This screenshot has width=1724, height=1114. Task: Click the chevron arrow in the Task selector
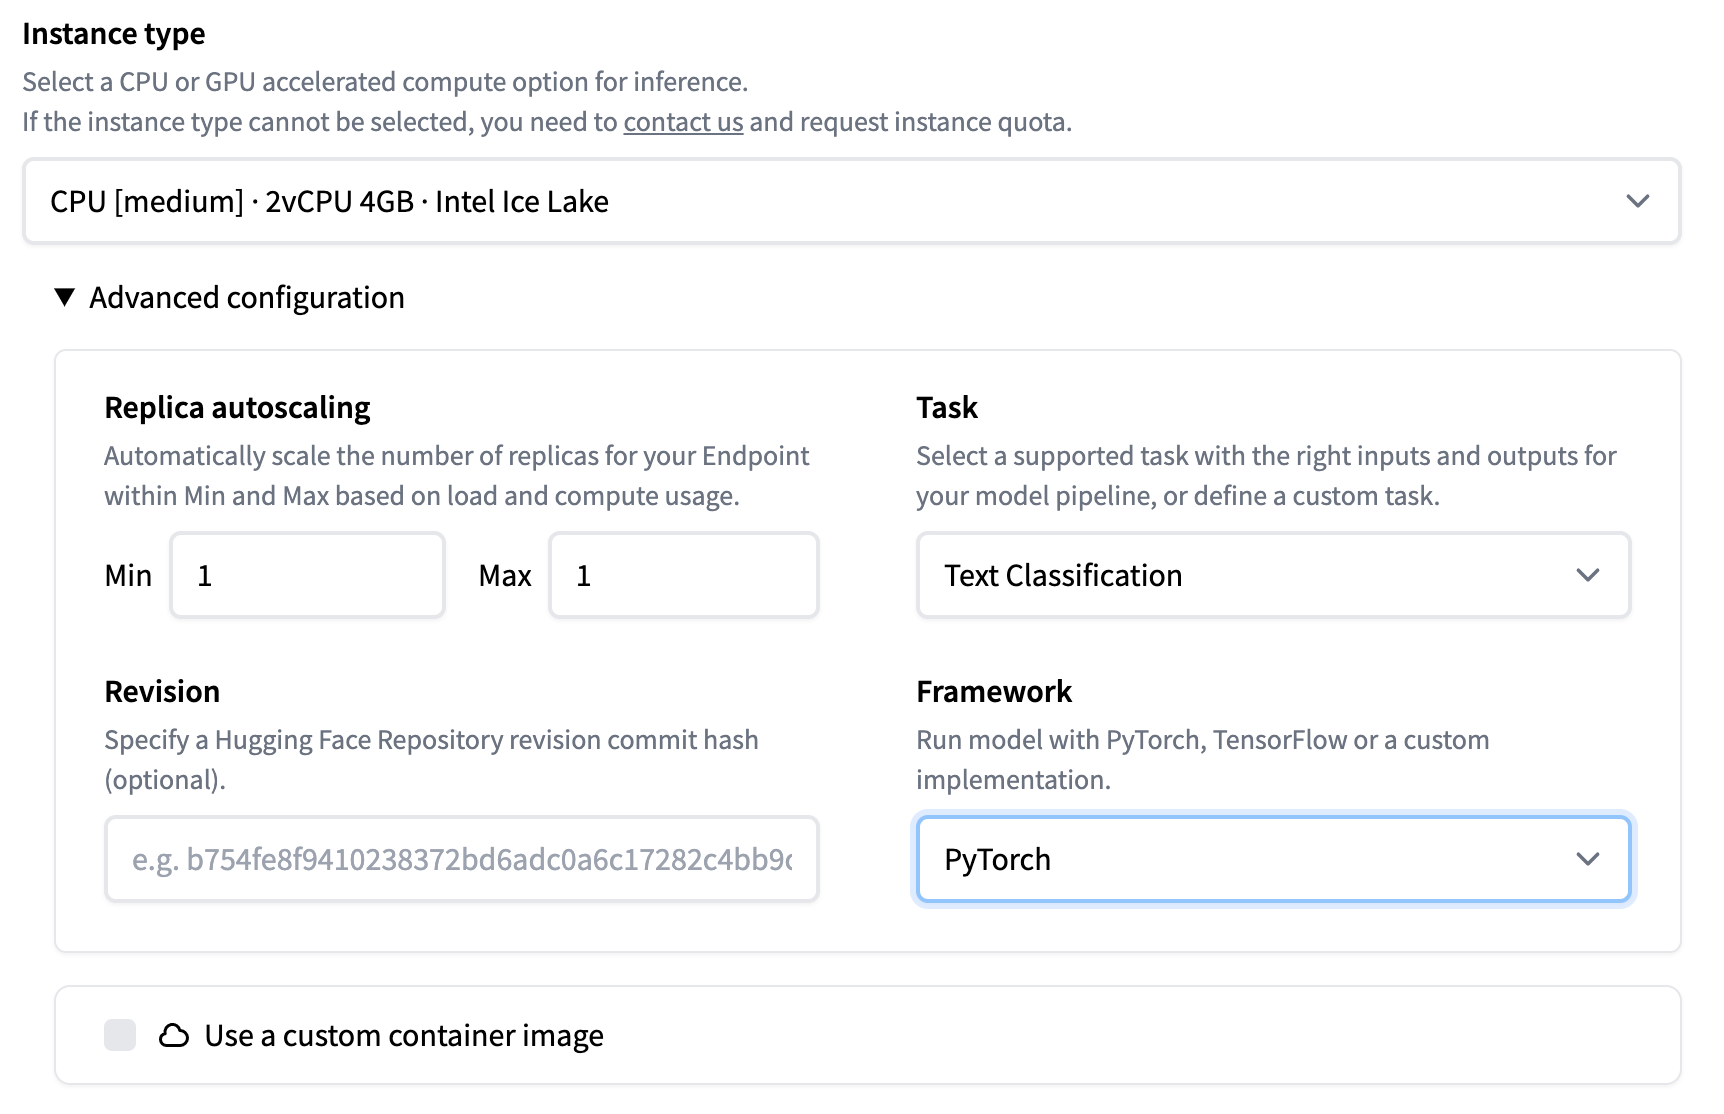[1587, 575]
